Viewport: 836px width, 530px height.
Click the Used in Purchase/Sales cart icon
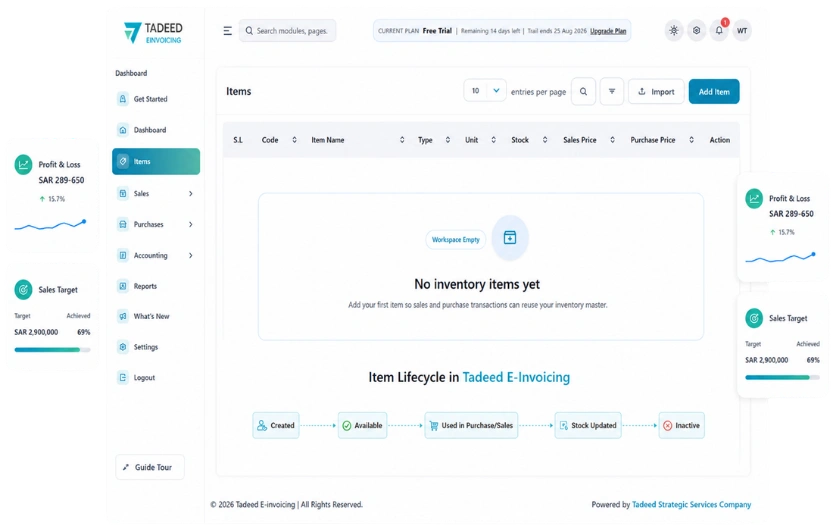[434, 425]
